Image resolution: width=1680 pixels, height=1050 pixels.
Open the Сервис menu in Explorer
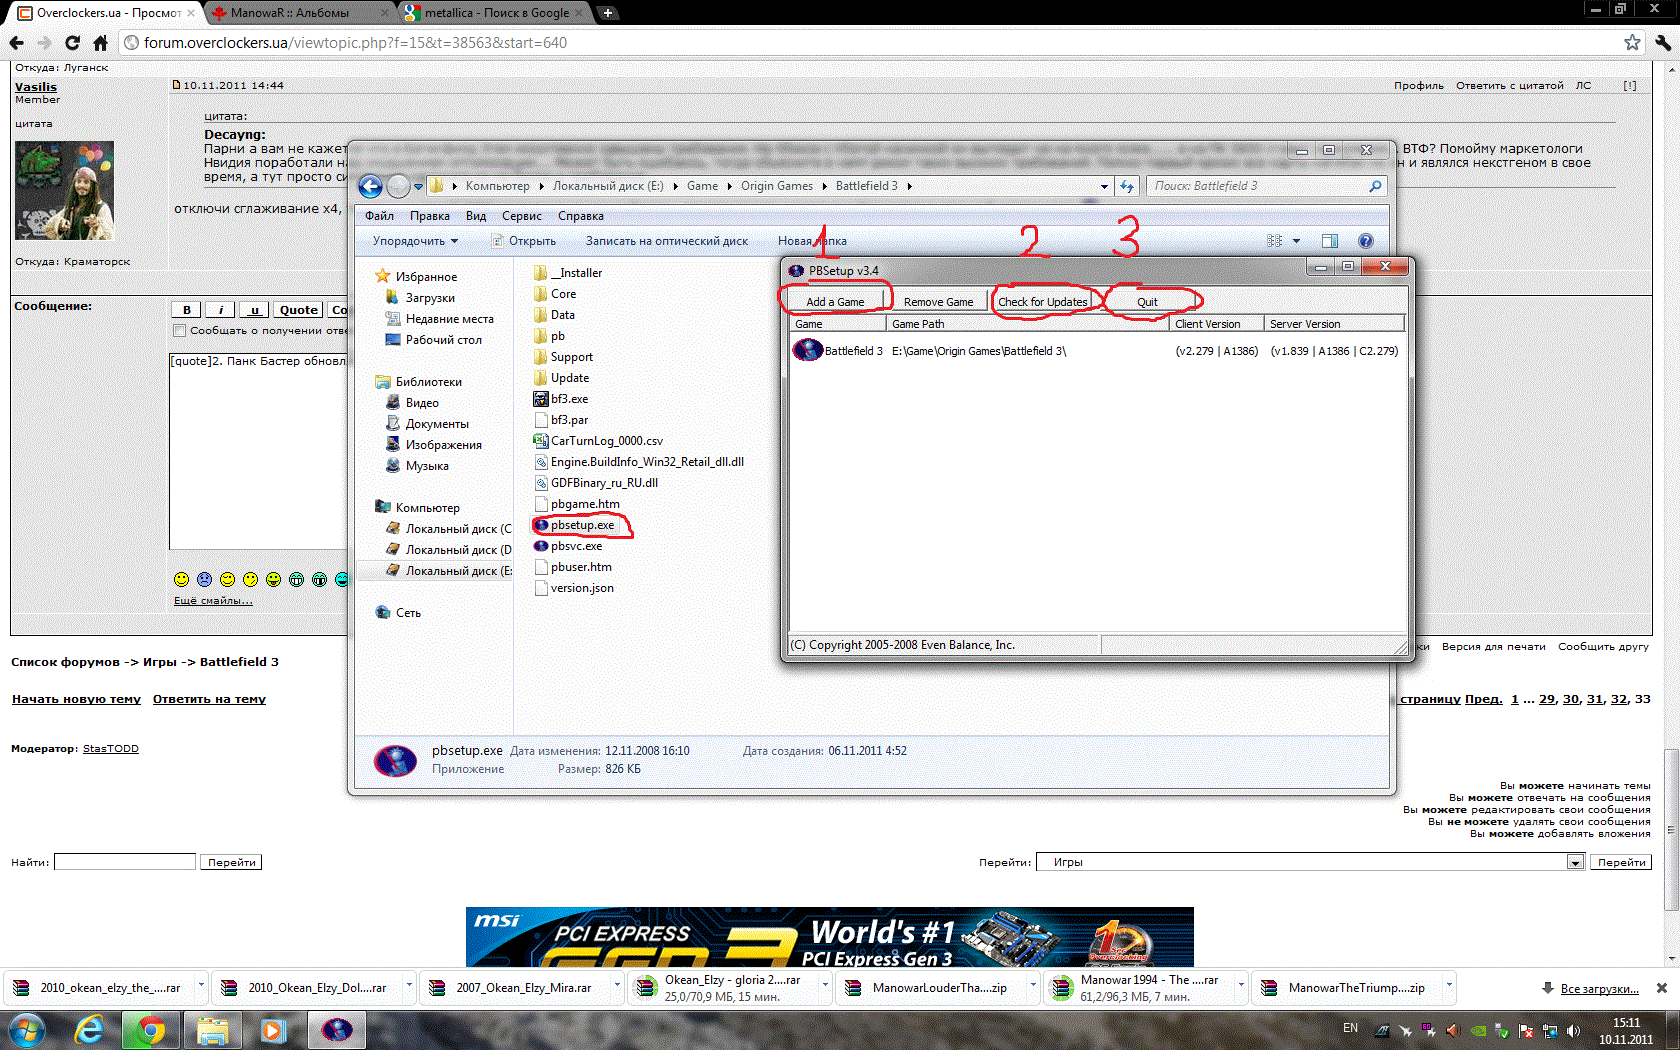tap(521, 216)
